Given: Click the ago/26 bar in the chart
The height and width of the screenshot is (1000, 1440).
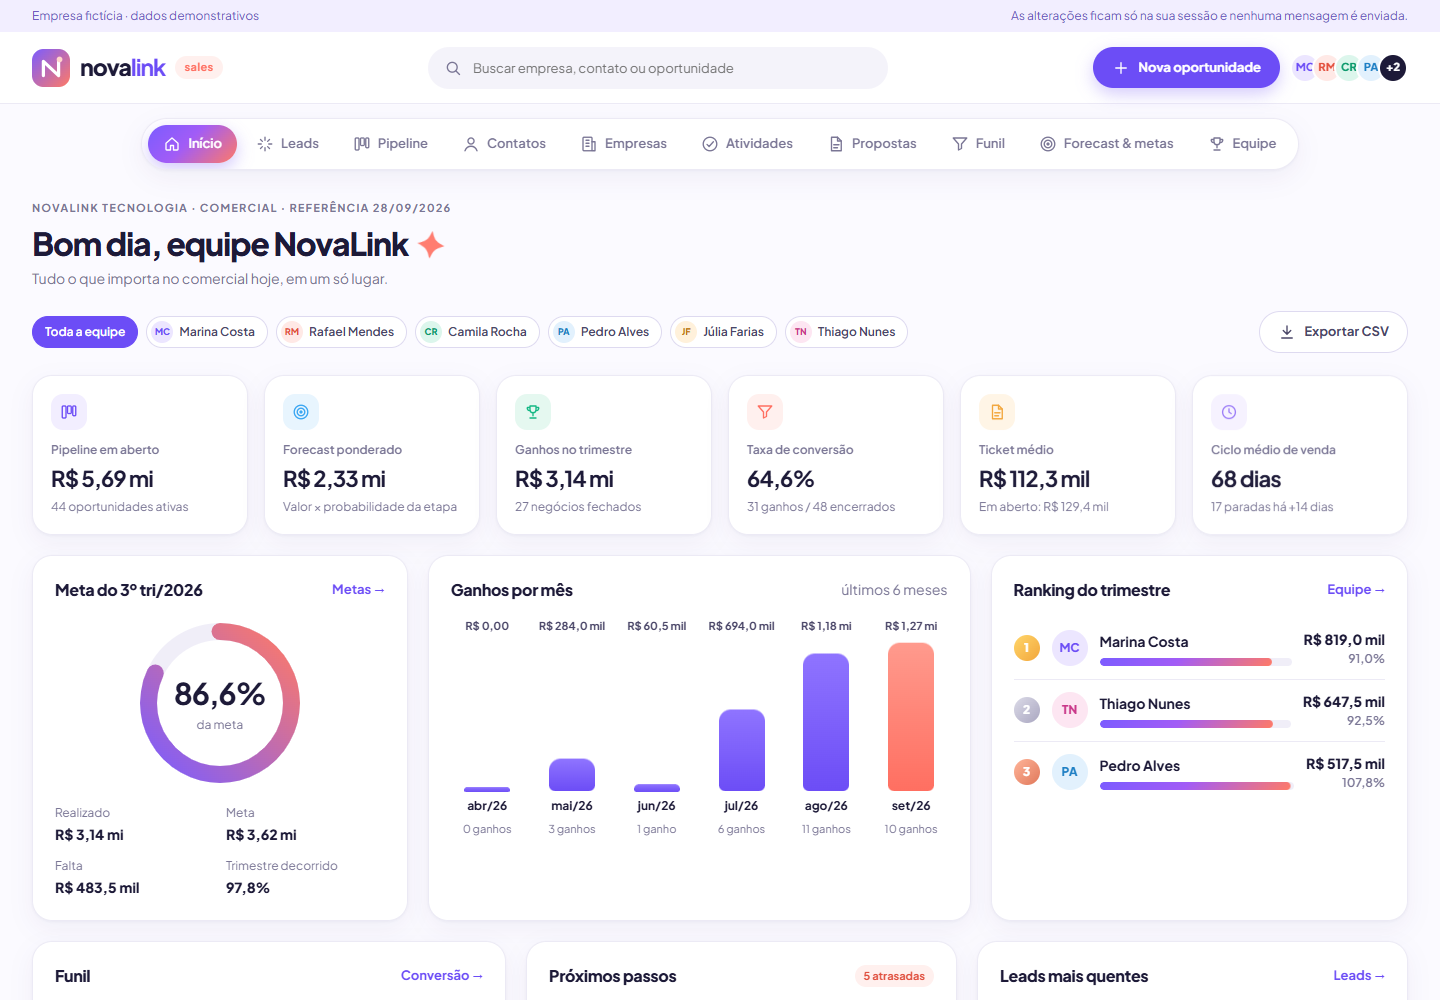Looking at the screenshot, I should (826, 722).
